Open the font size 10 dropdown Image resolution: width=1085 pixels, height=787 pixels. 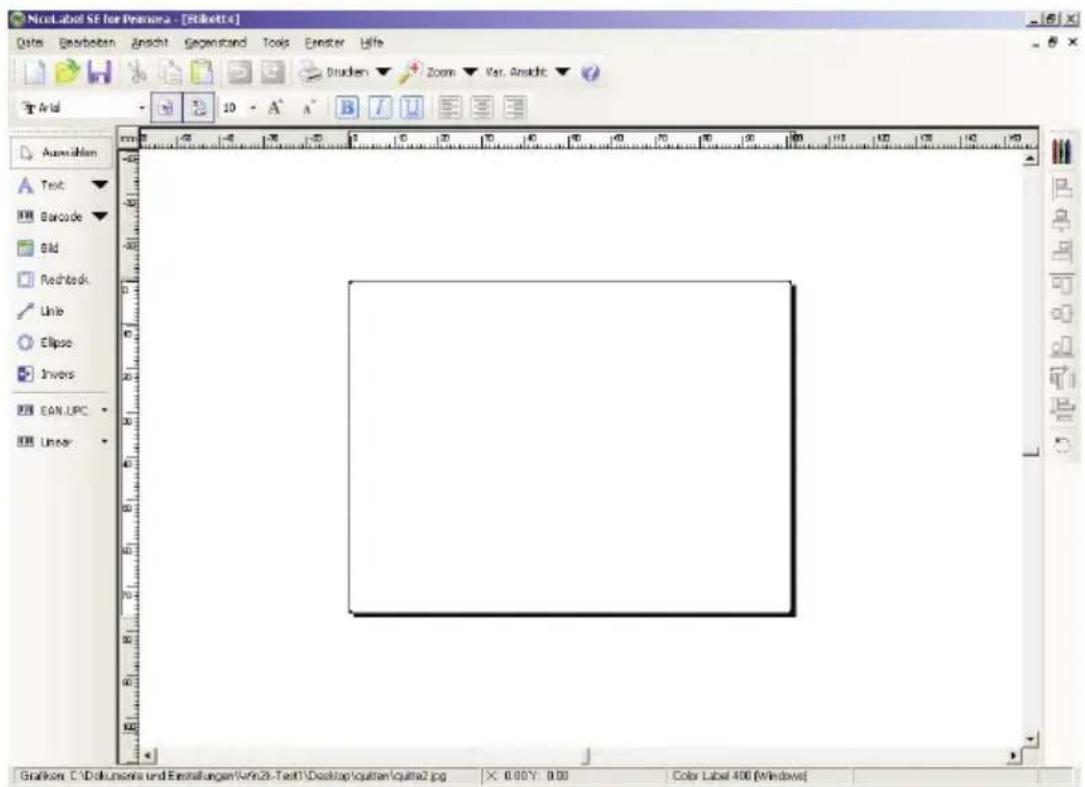[x=253, y=108]
